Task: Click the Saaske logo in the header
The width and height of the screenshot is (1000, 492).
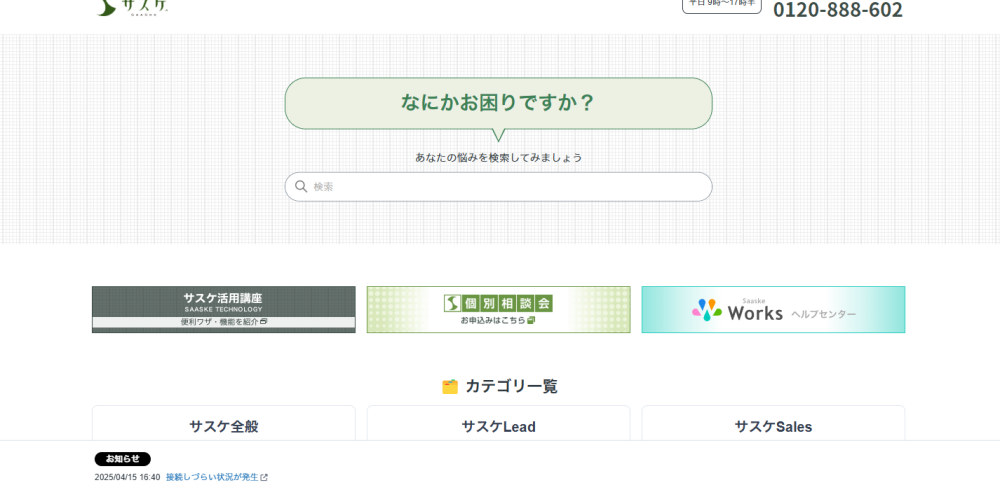Action: coord(133,7)
